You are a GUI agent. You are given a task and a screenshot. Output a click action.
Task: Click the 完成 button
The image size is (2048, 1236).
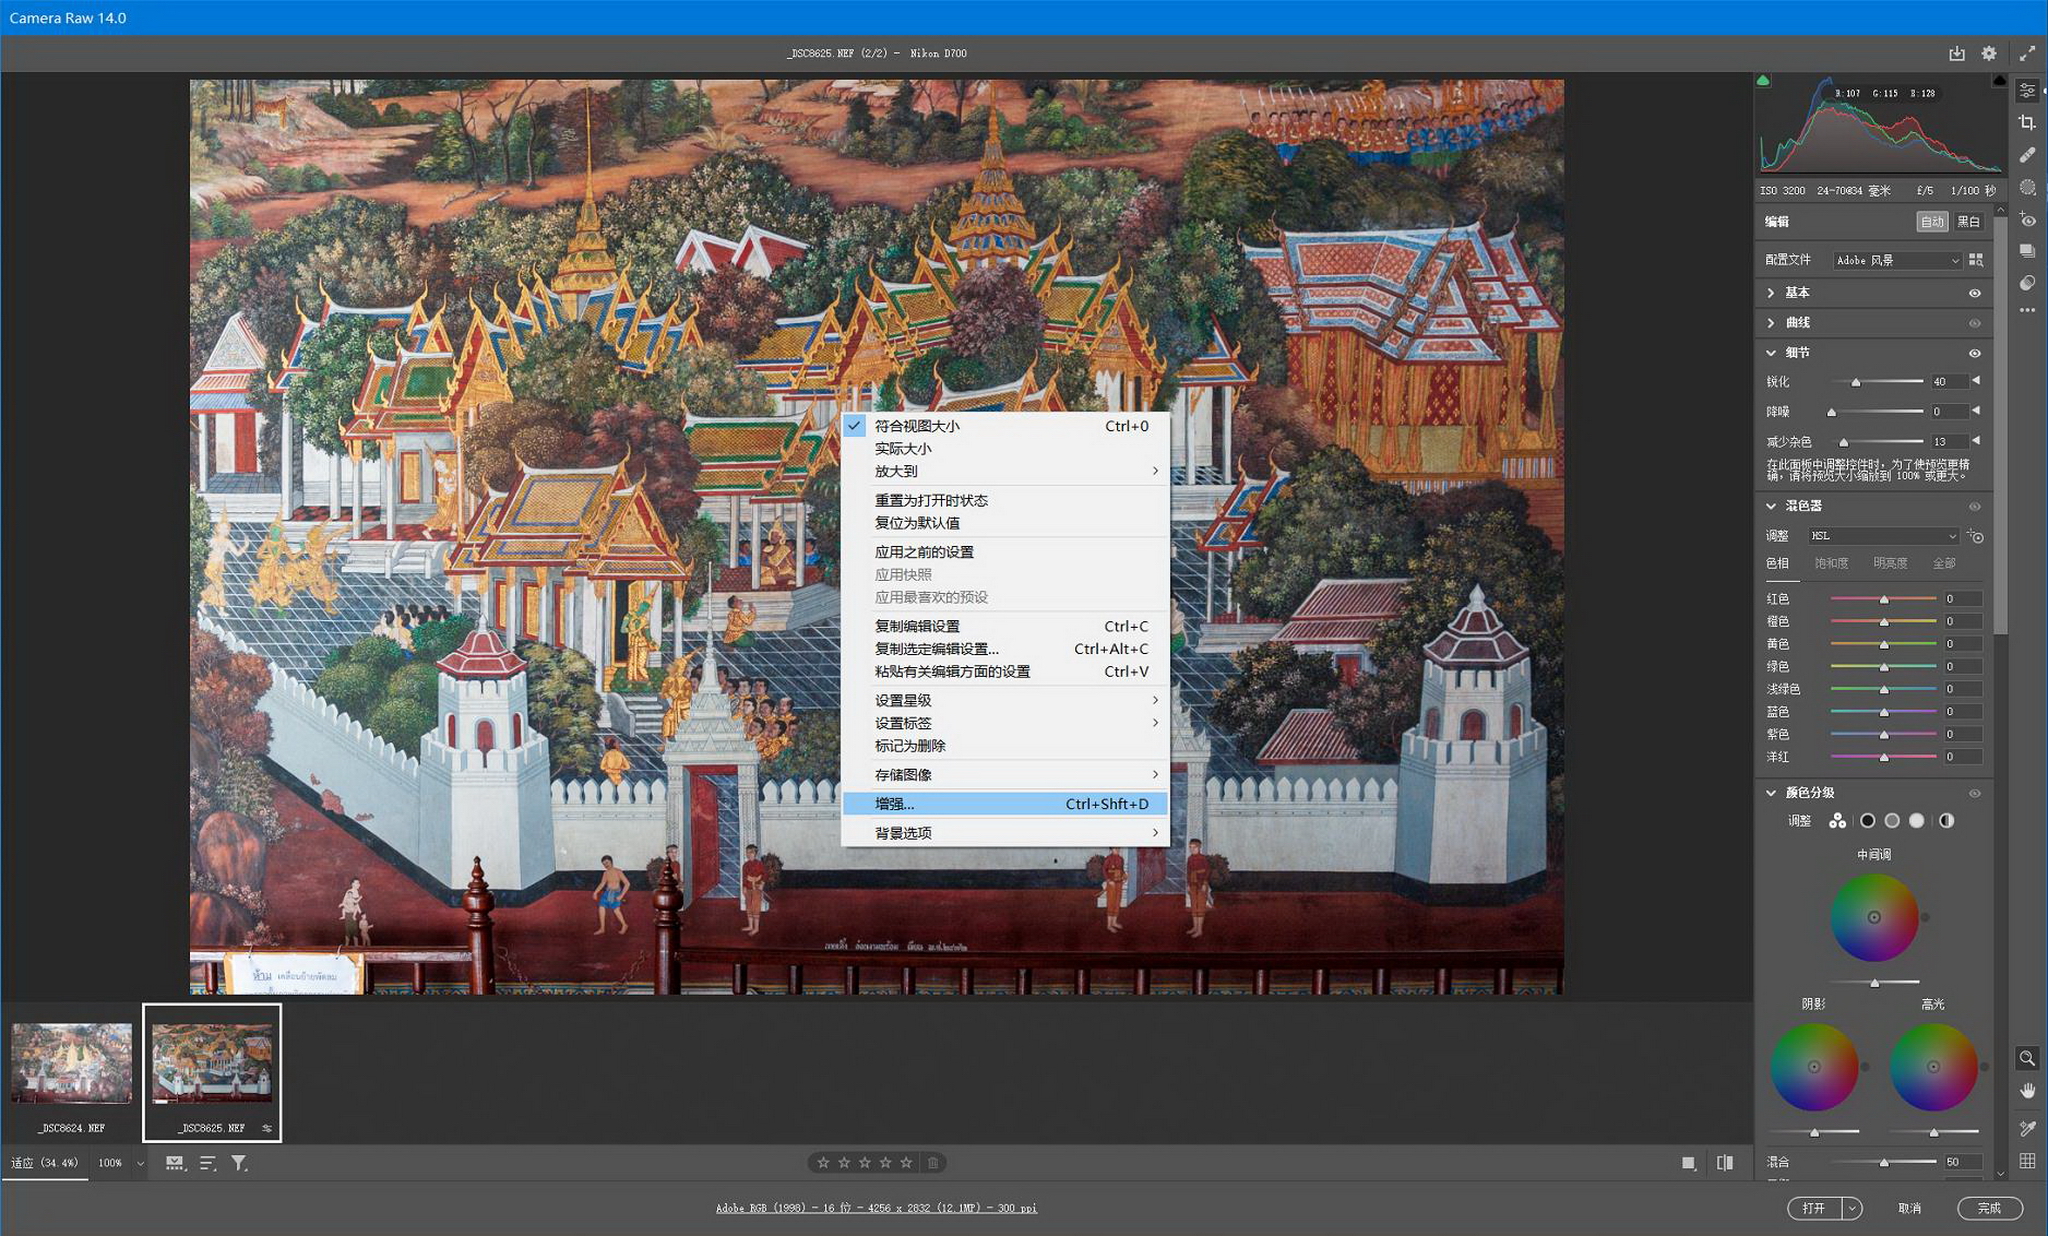pos(1989,1208)
